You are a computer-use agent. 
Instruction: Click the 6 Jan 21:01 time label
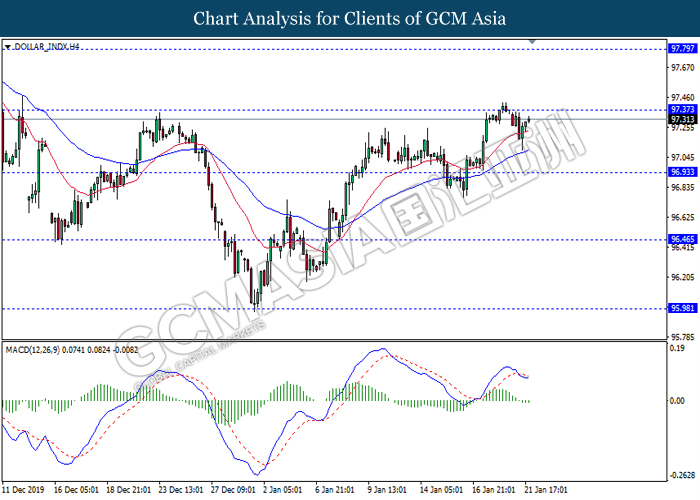coord(335,490)
